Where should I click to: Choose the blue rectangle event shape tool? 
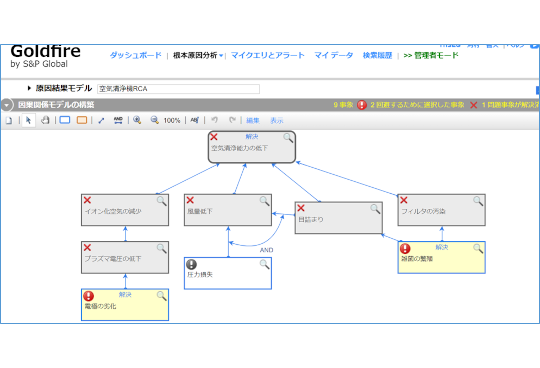[x=65, y=120]
